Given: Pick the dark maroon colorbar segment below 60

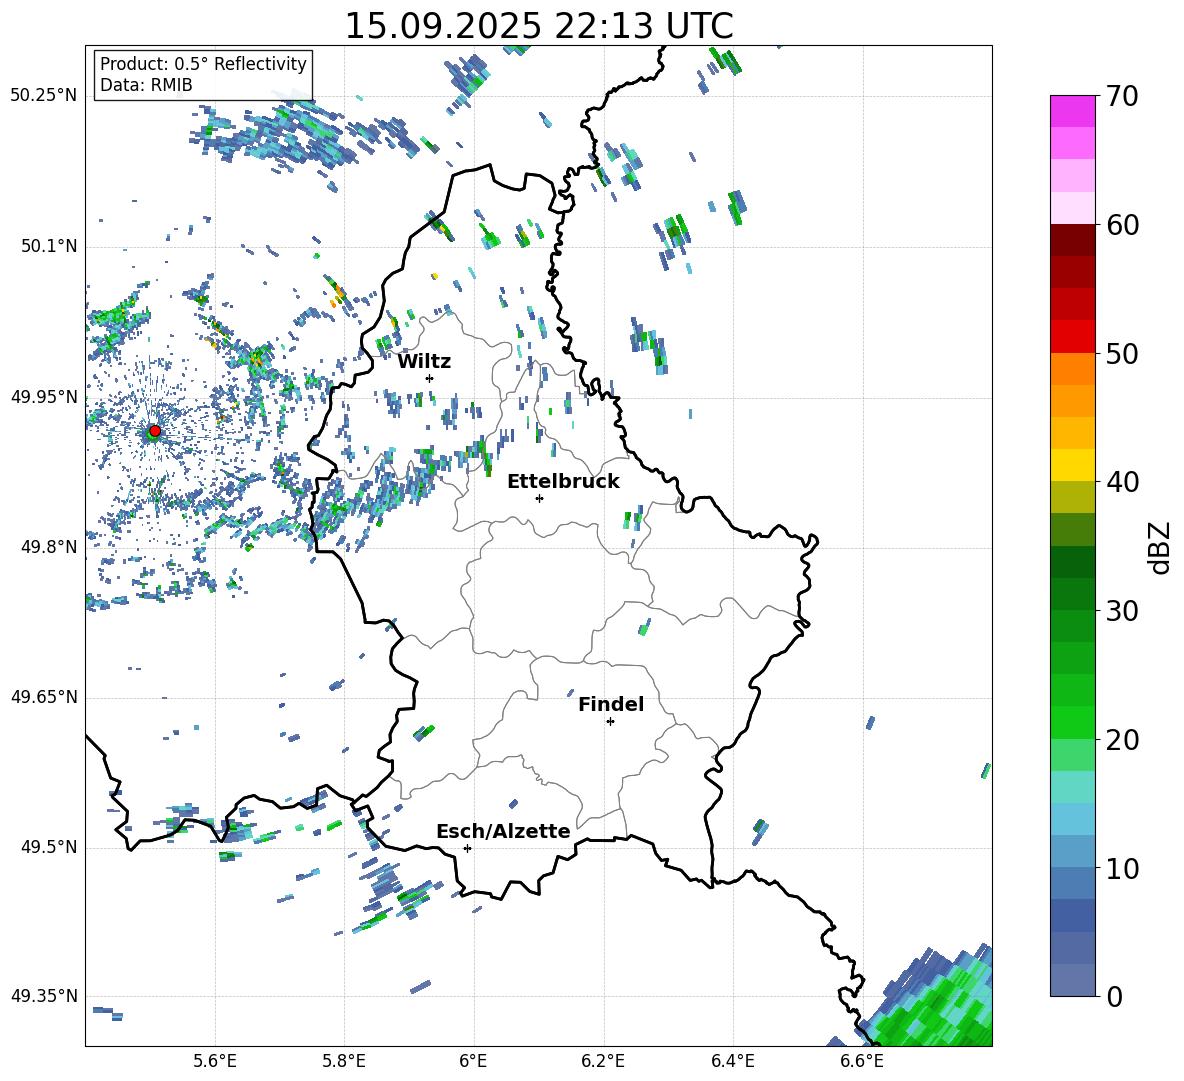Looking at the screenshot, I should pyautogui.click(x=1072, y=240).
